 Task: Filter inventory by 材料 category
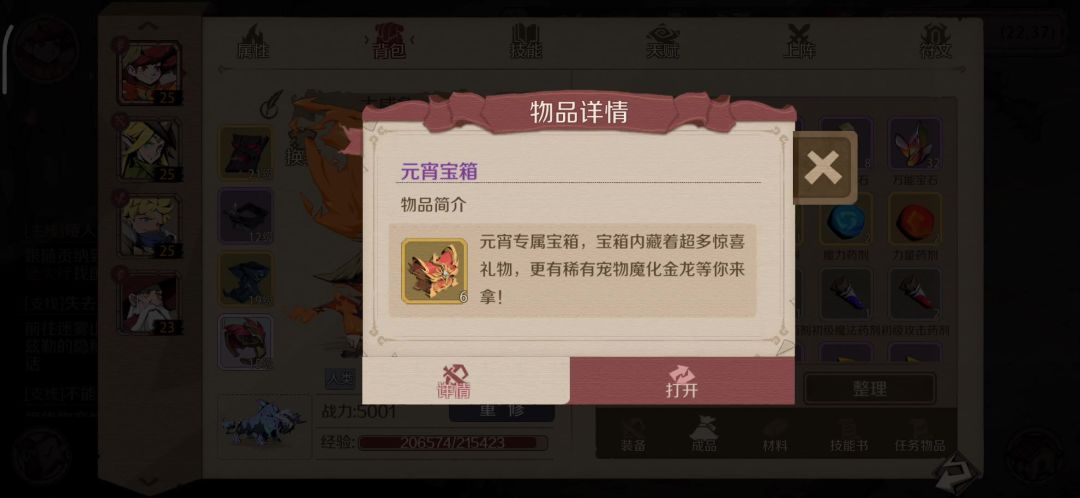click(x=775, y=435)
